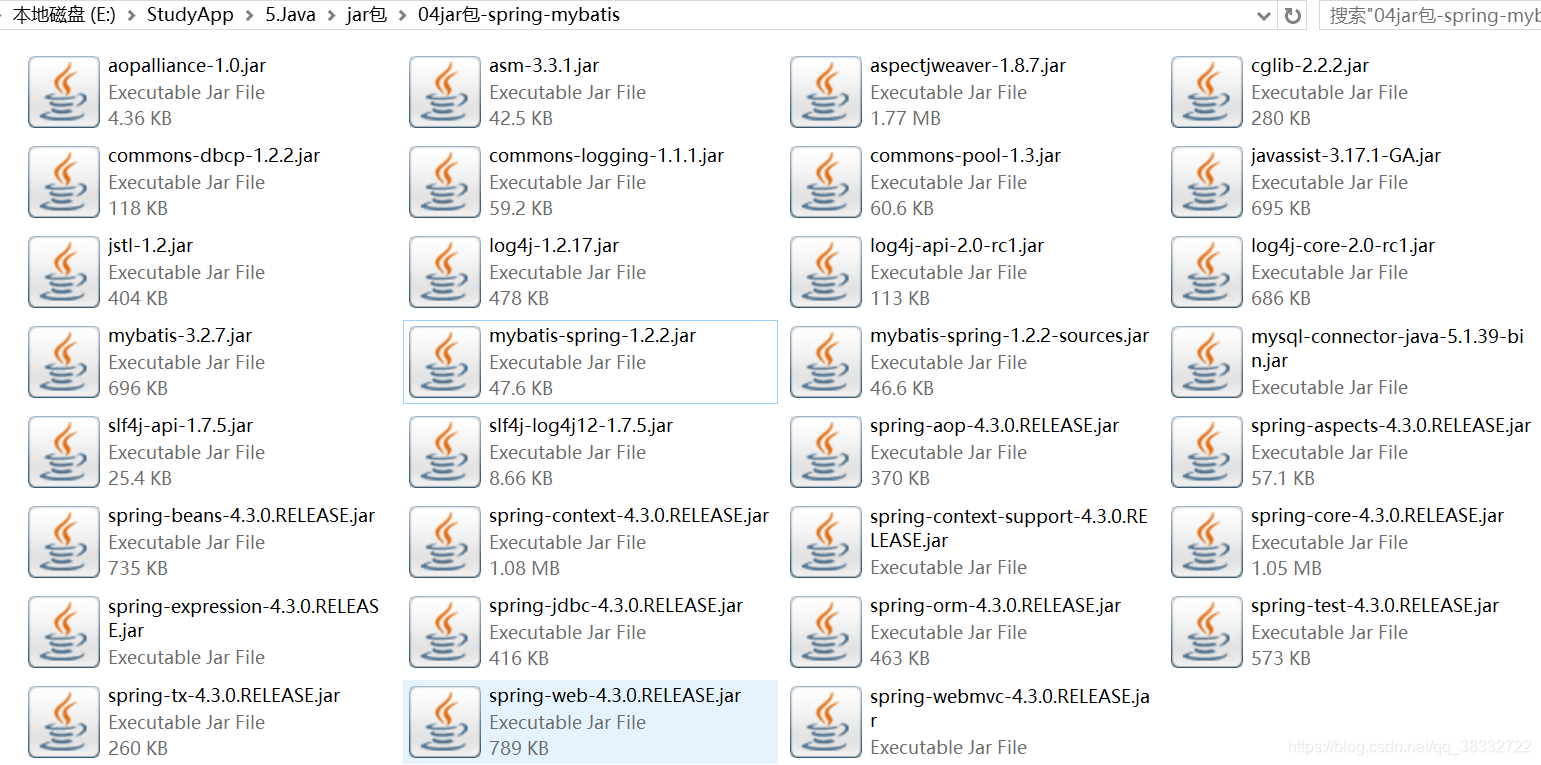Image resolution: width=1541 pixels, height=765 pixels.
Task: Select the spring-orm-4.3.0.RELEASE.jar icon
Action: click(826, 632)
